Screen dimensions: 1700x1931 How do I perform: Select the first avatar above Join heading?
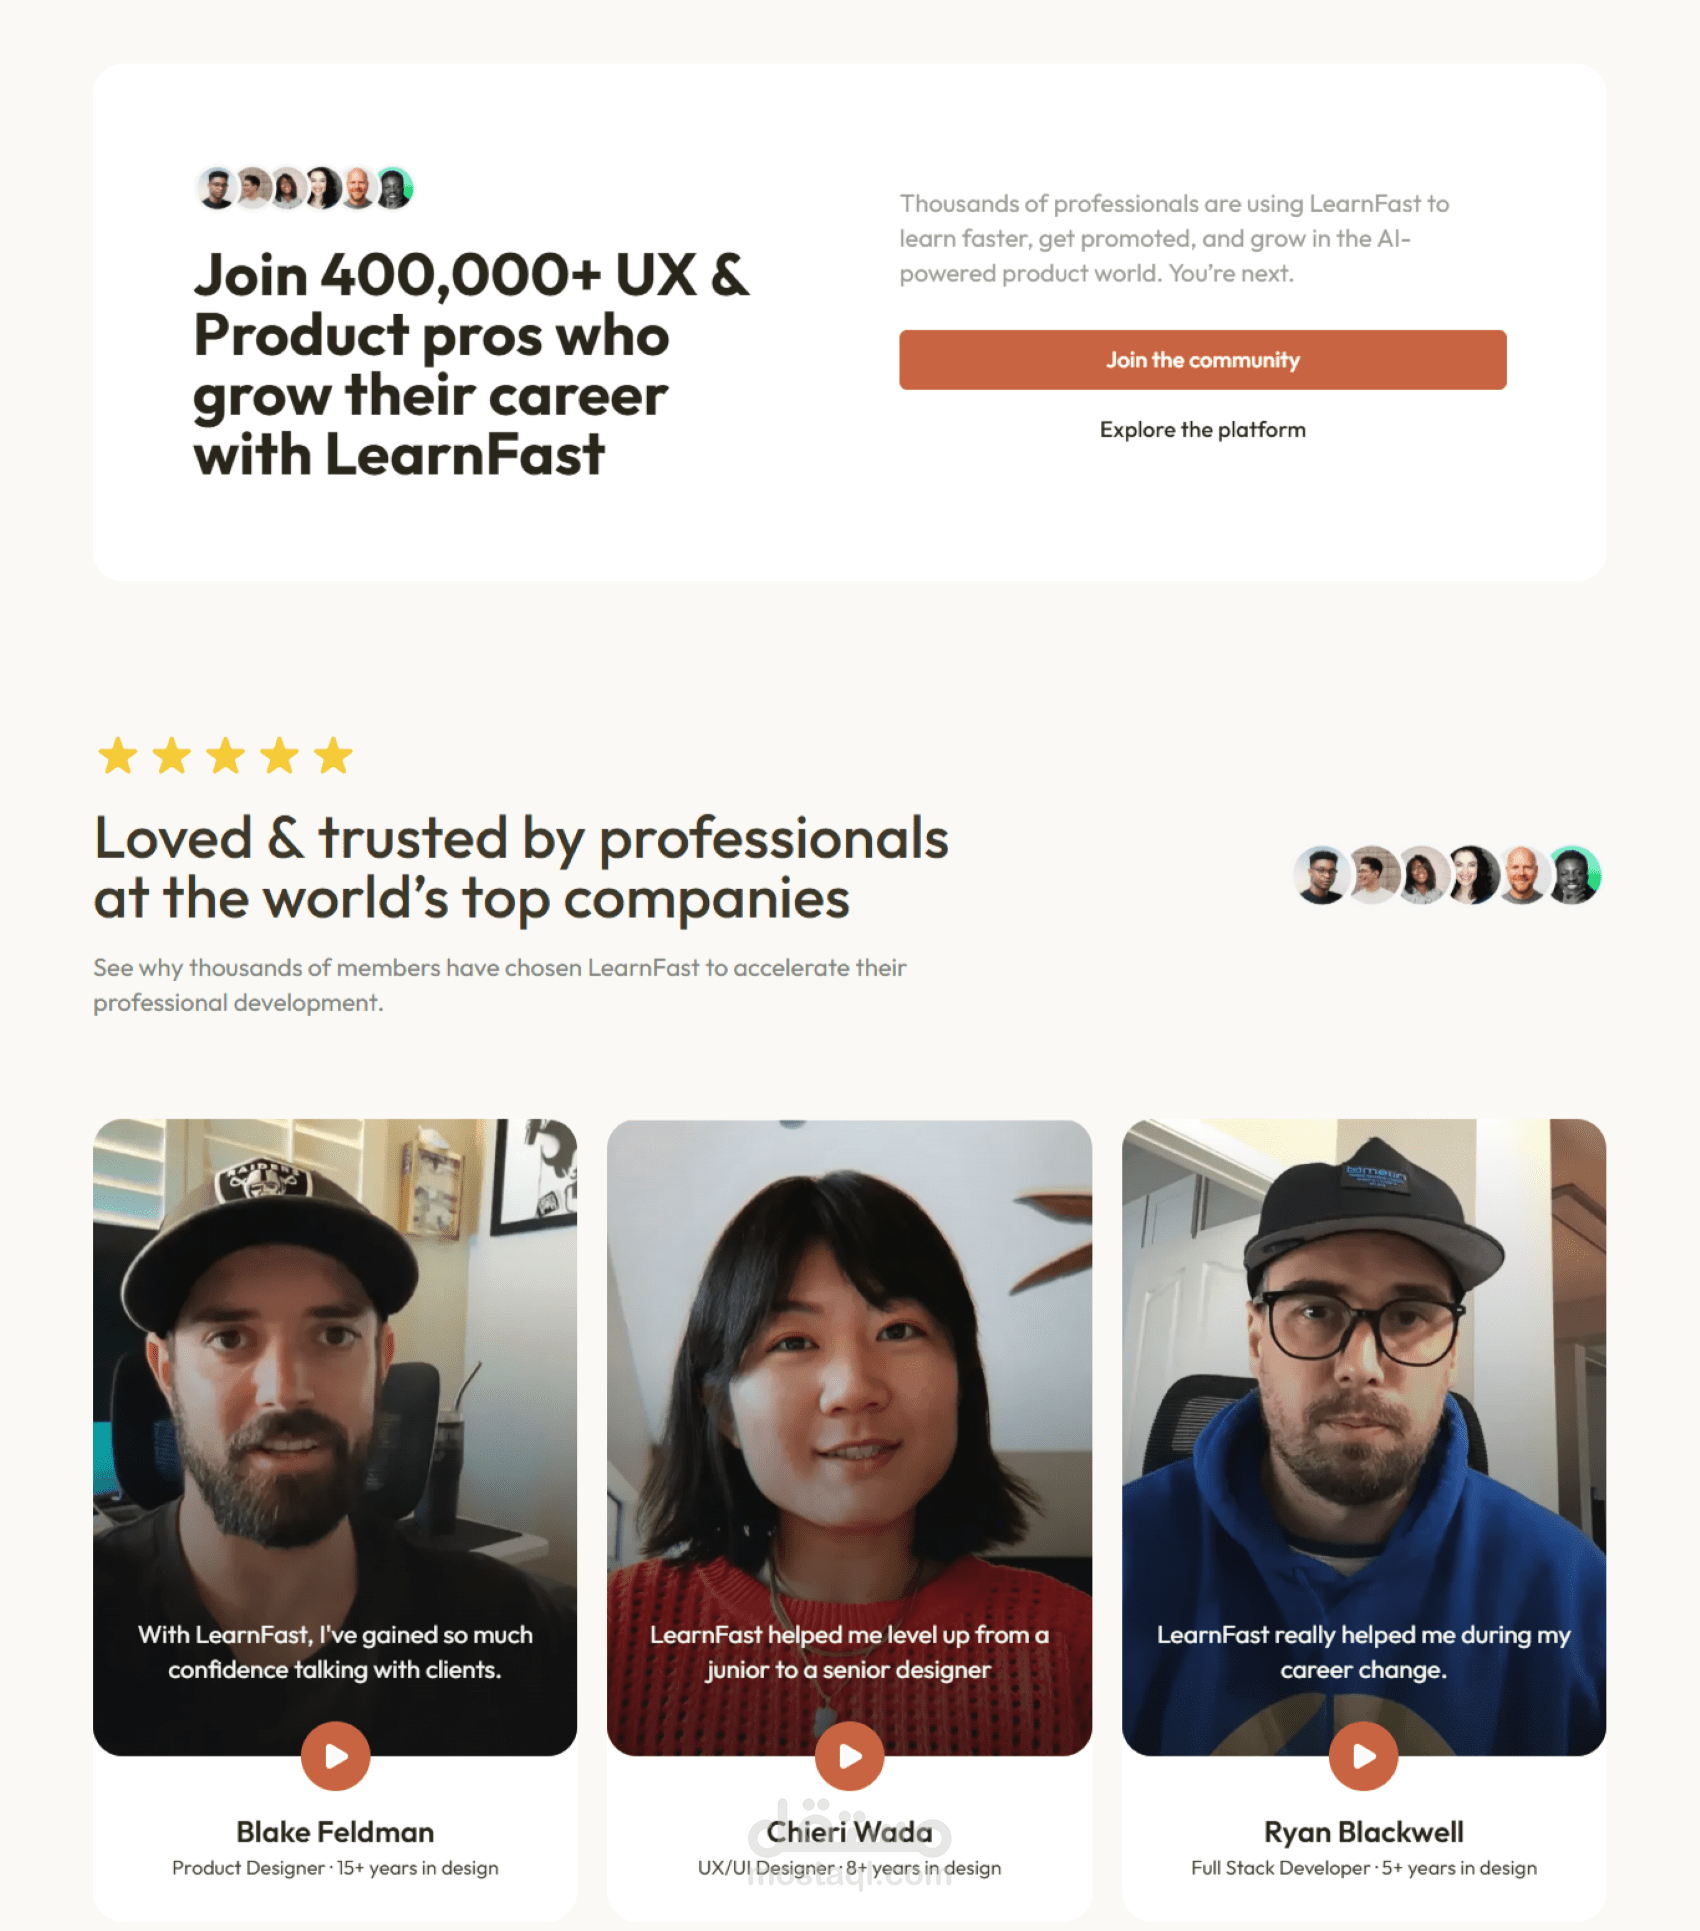(x=216, y=188)
